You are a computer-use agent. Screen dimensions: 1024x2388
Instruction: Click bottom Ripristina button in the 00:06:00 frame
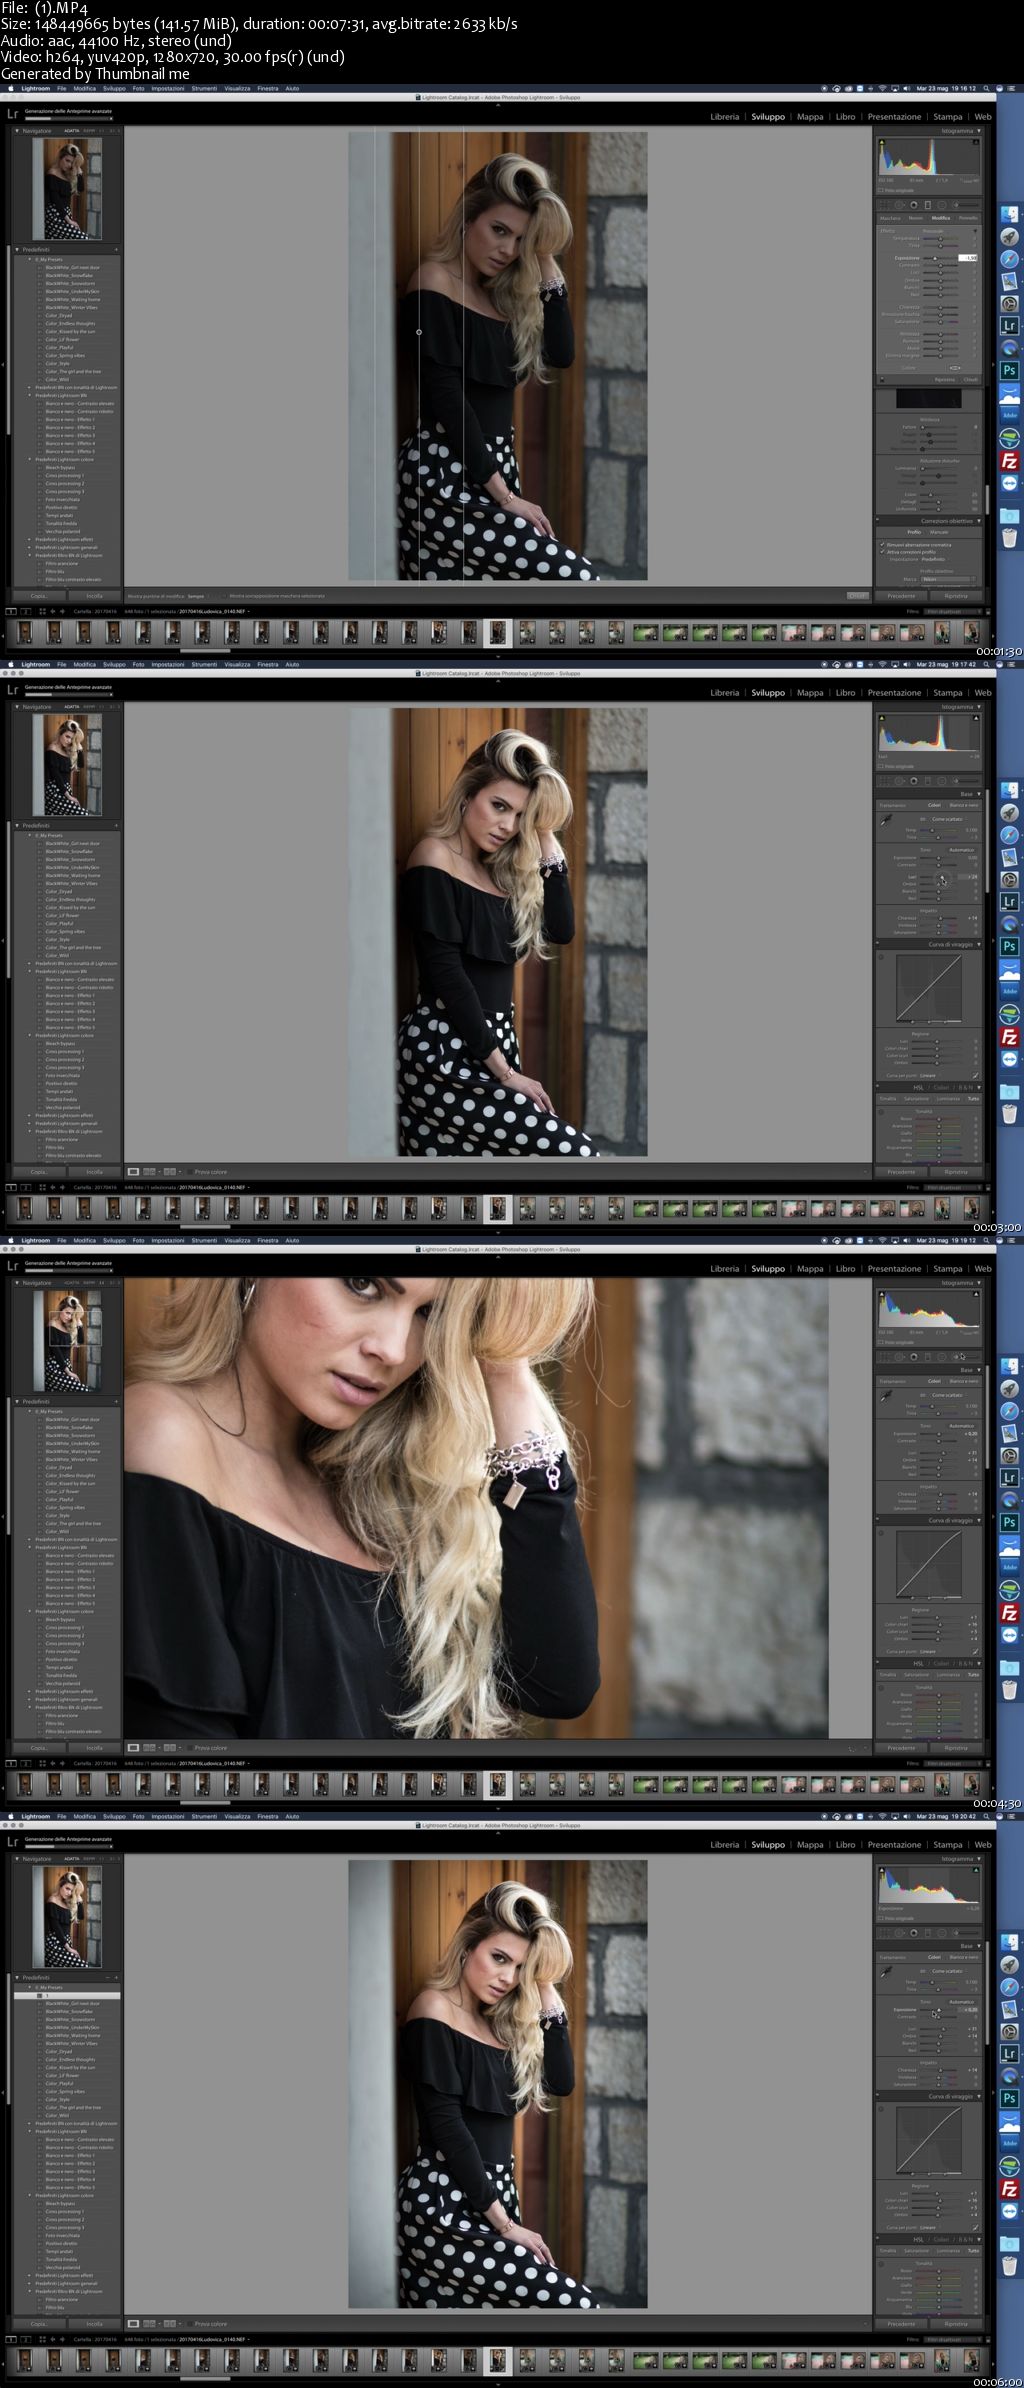point(955,2324)
